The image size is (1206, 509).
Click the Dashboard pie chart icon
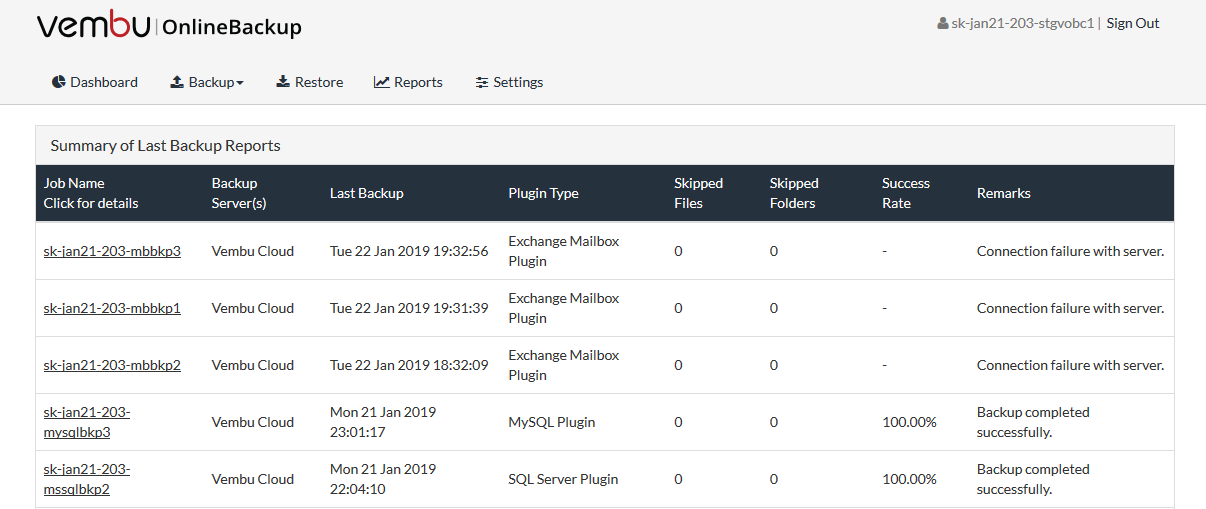[x=59, y=82]
